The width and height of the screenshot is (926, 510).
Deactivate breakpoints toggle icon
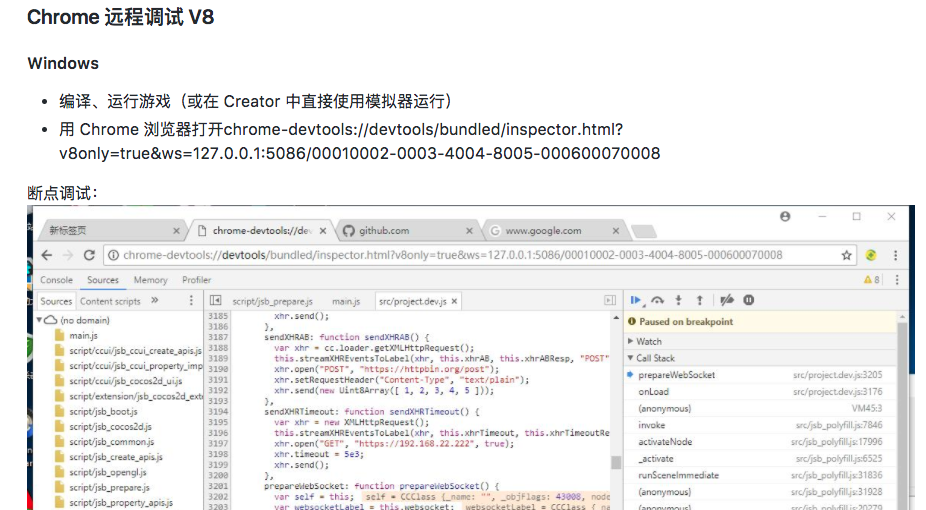point(727,300)
